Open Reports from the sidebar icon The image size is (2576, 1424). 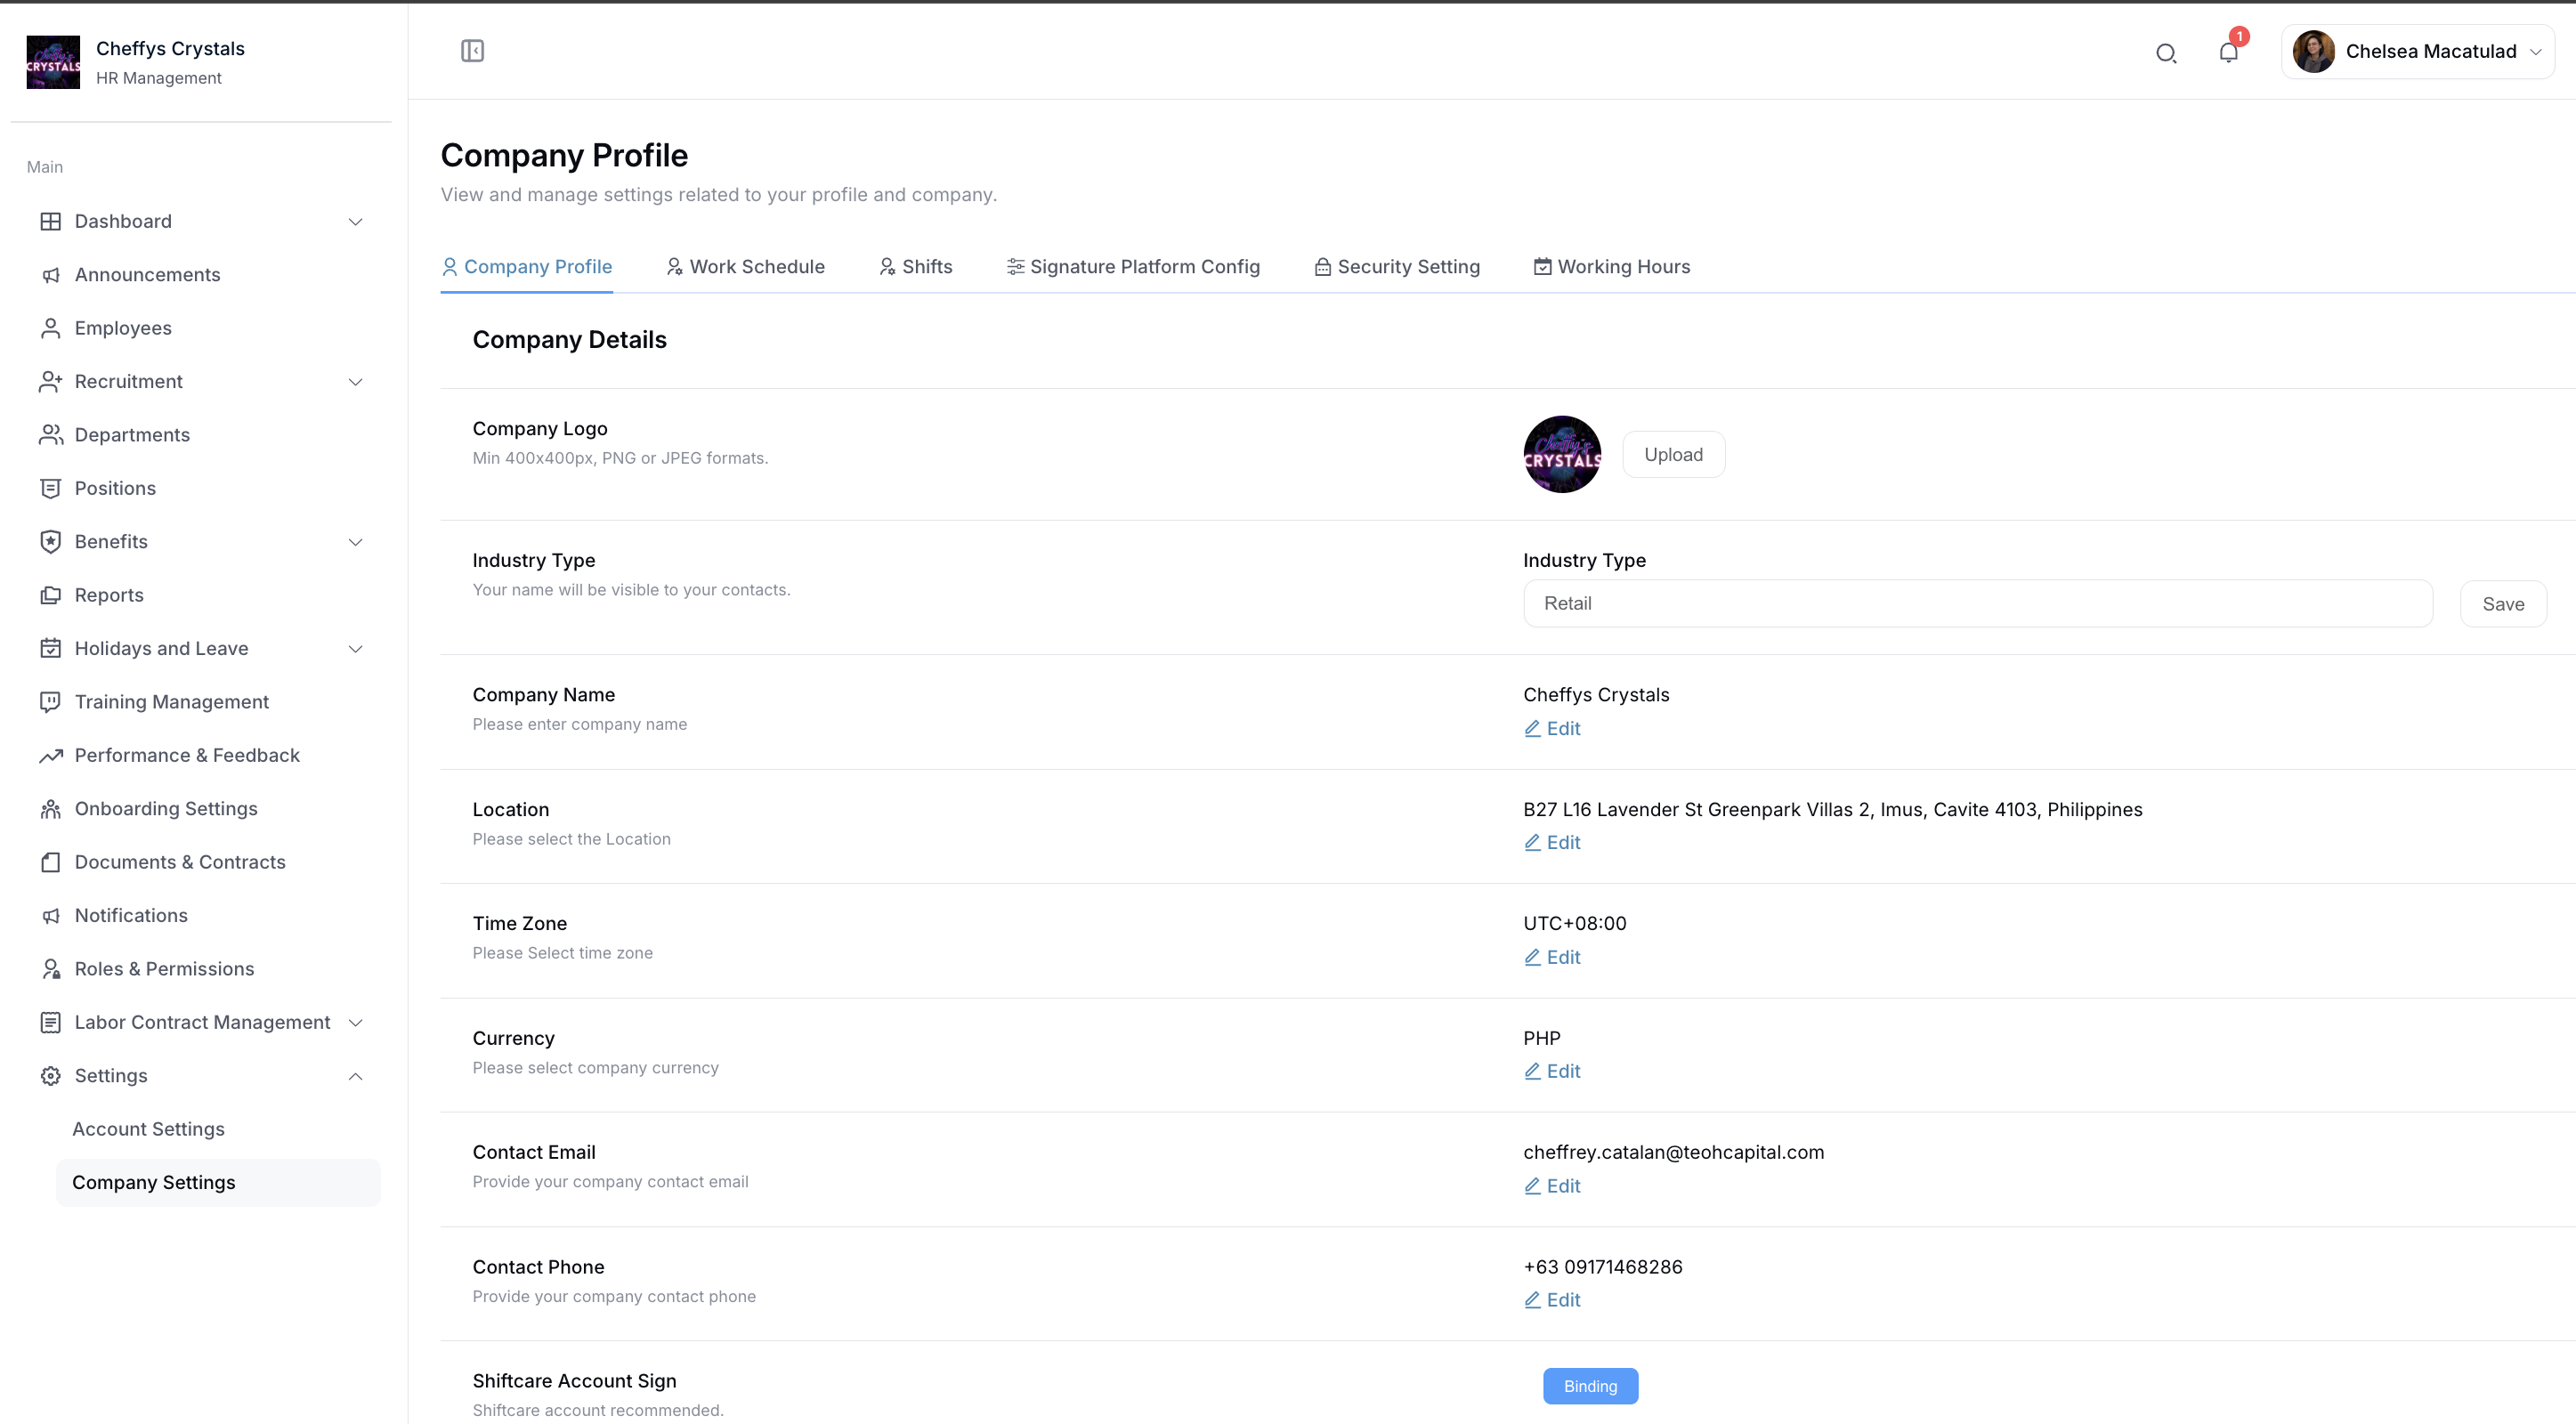pyautogui.click(x=51, y=595)
